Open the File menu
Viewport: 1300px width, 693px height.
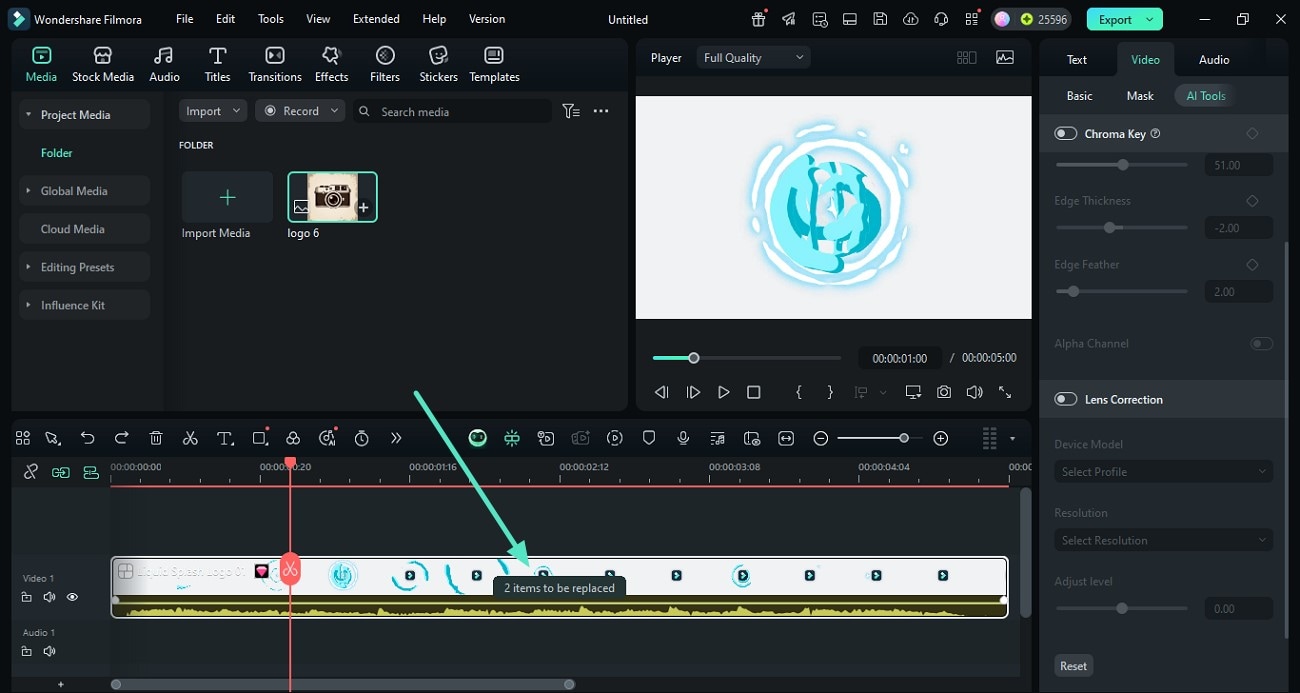click(185, 19)
